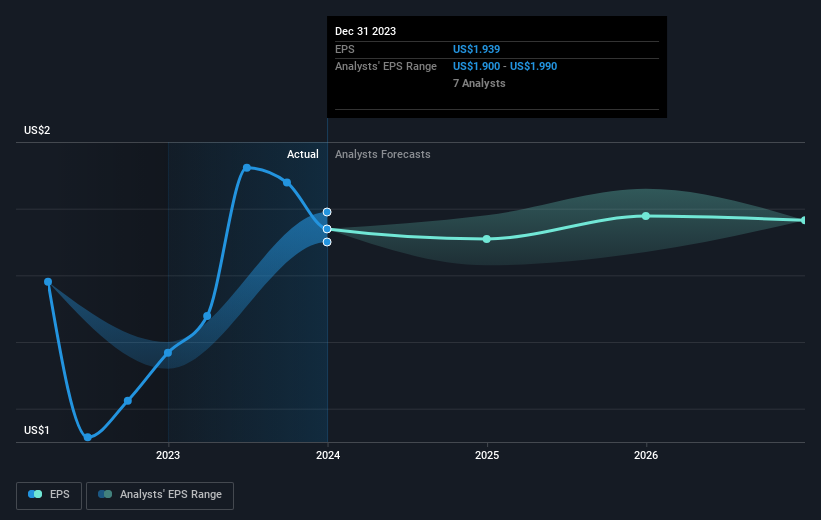Click the 2026 x-axis label
The image size is (821, 520).
click(x=646, y=455)
